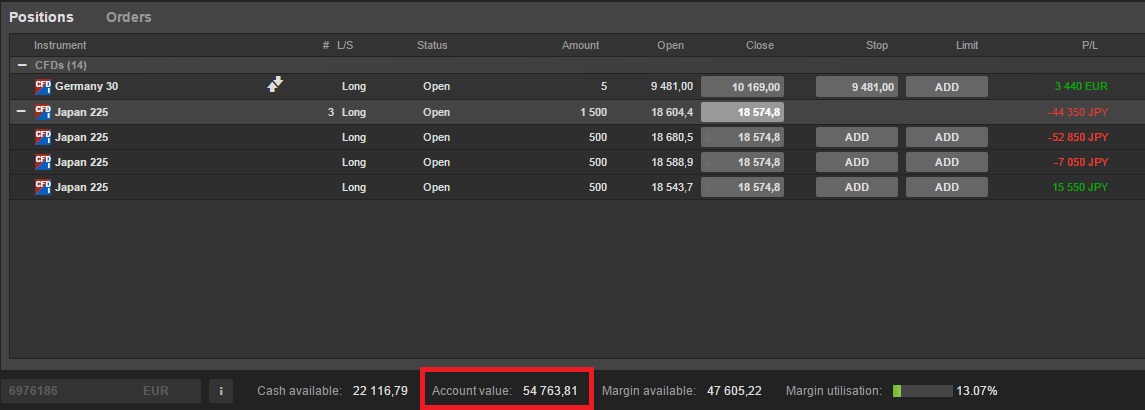Click the CFD icon for the Japan 225 position opened at 18 680,5

click(x=42, y=137)
